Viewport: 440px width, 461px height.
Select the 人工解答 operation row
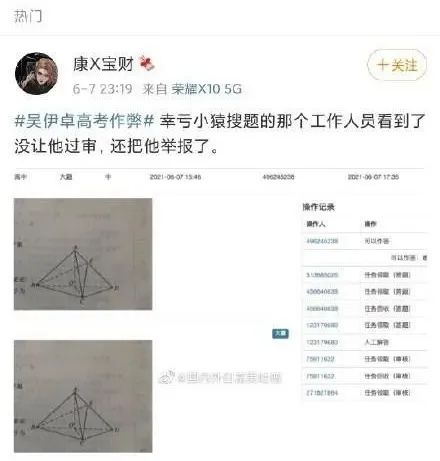(365, 342)
